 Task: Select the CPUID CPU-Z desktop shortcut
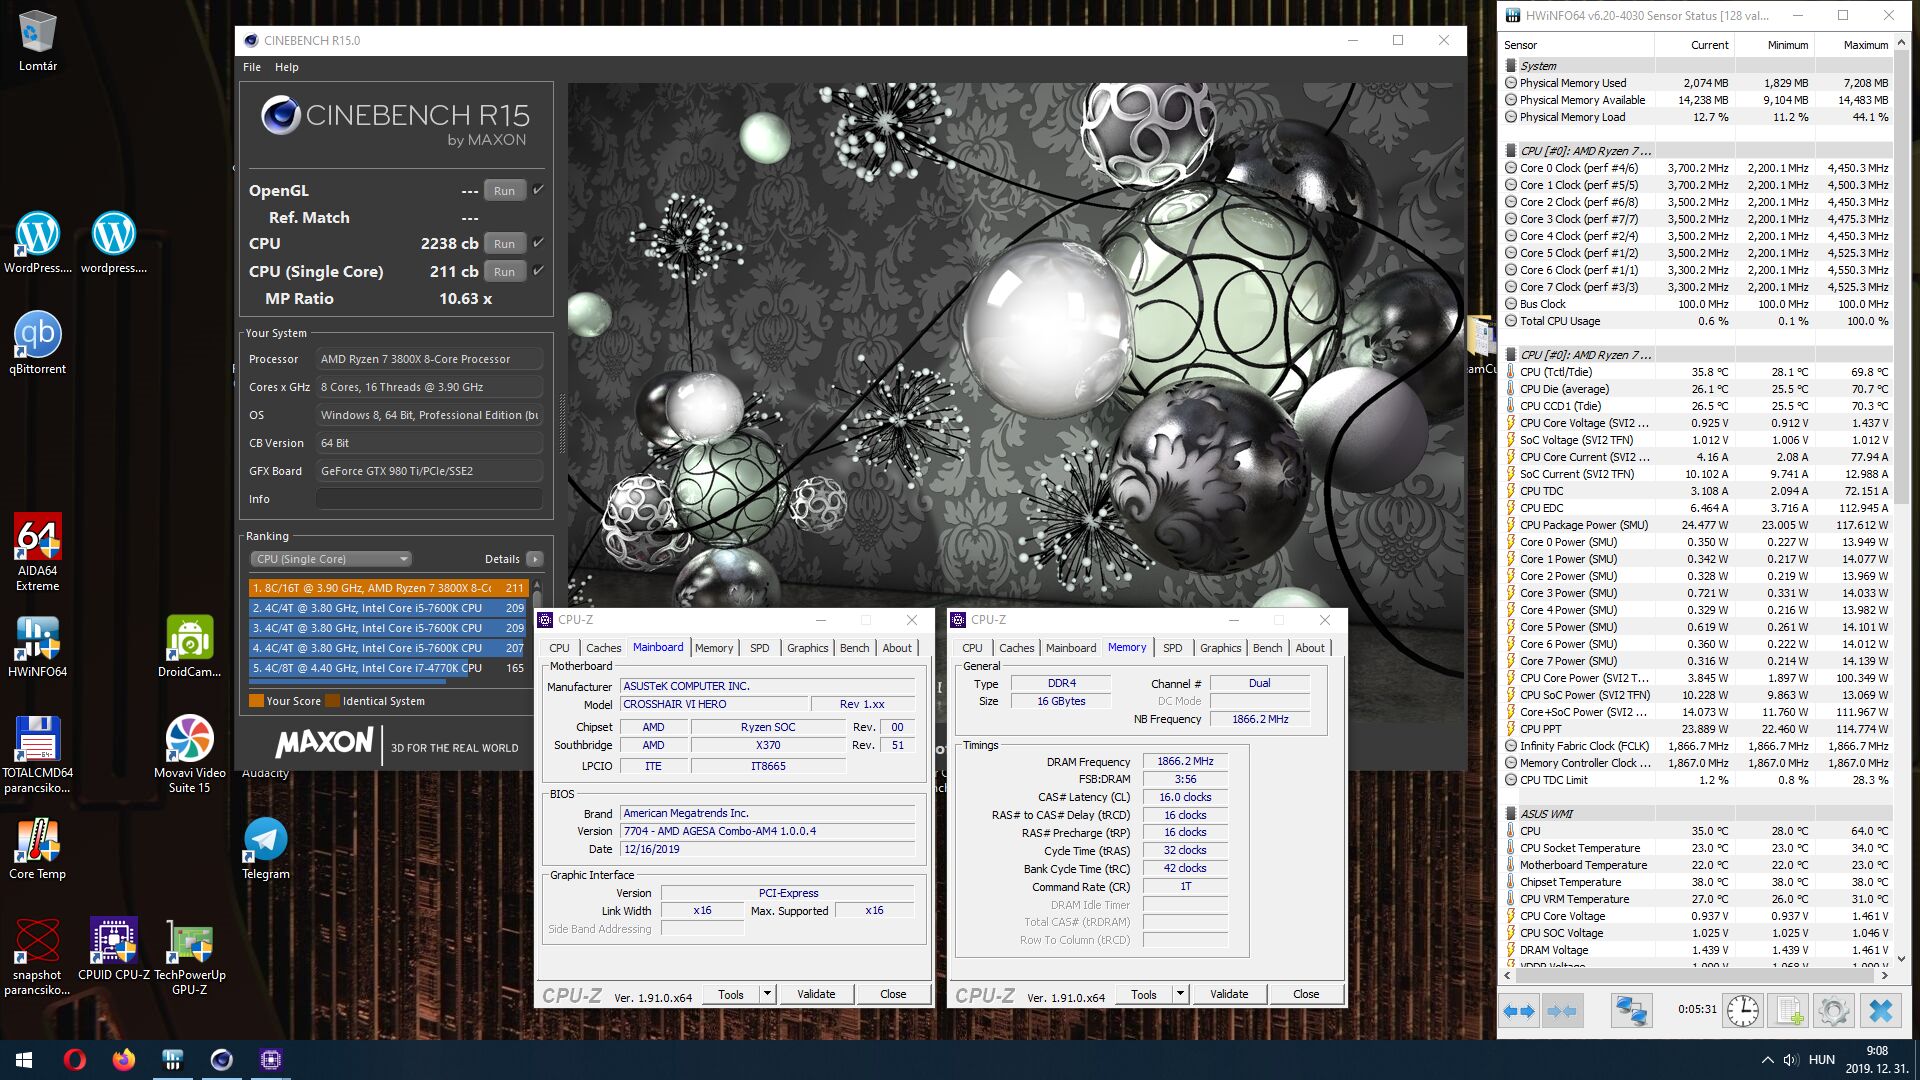[x=113, y=949]
